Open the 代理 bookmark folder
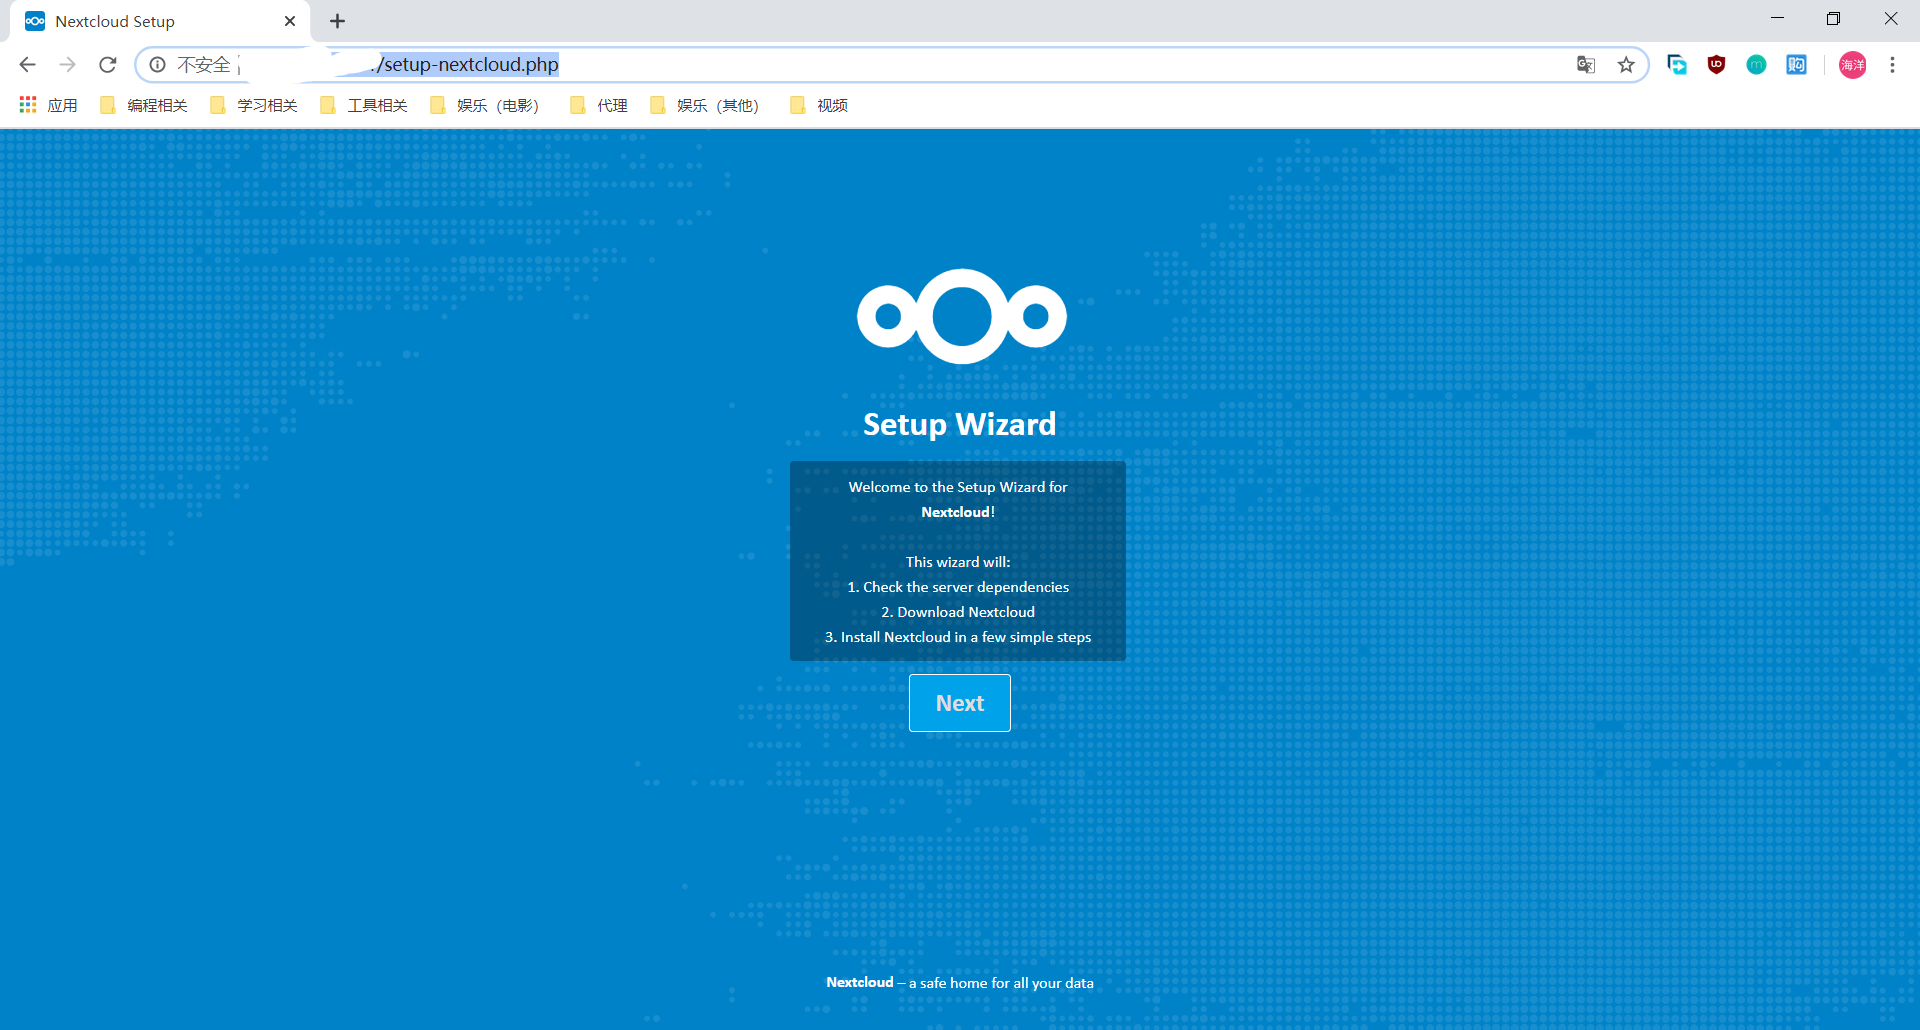 click(x=599, y=105)
